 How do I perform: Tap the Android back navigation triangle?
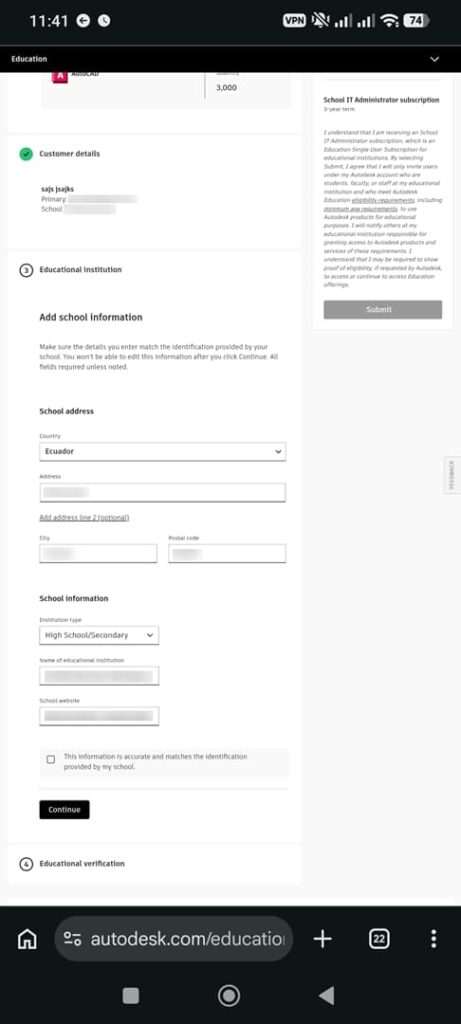(x=326, y=995)
